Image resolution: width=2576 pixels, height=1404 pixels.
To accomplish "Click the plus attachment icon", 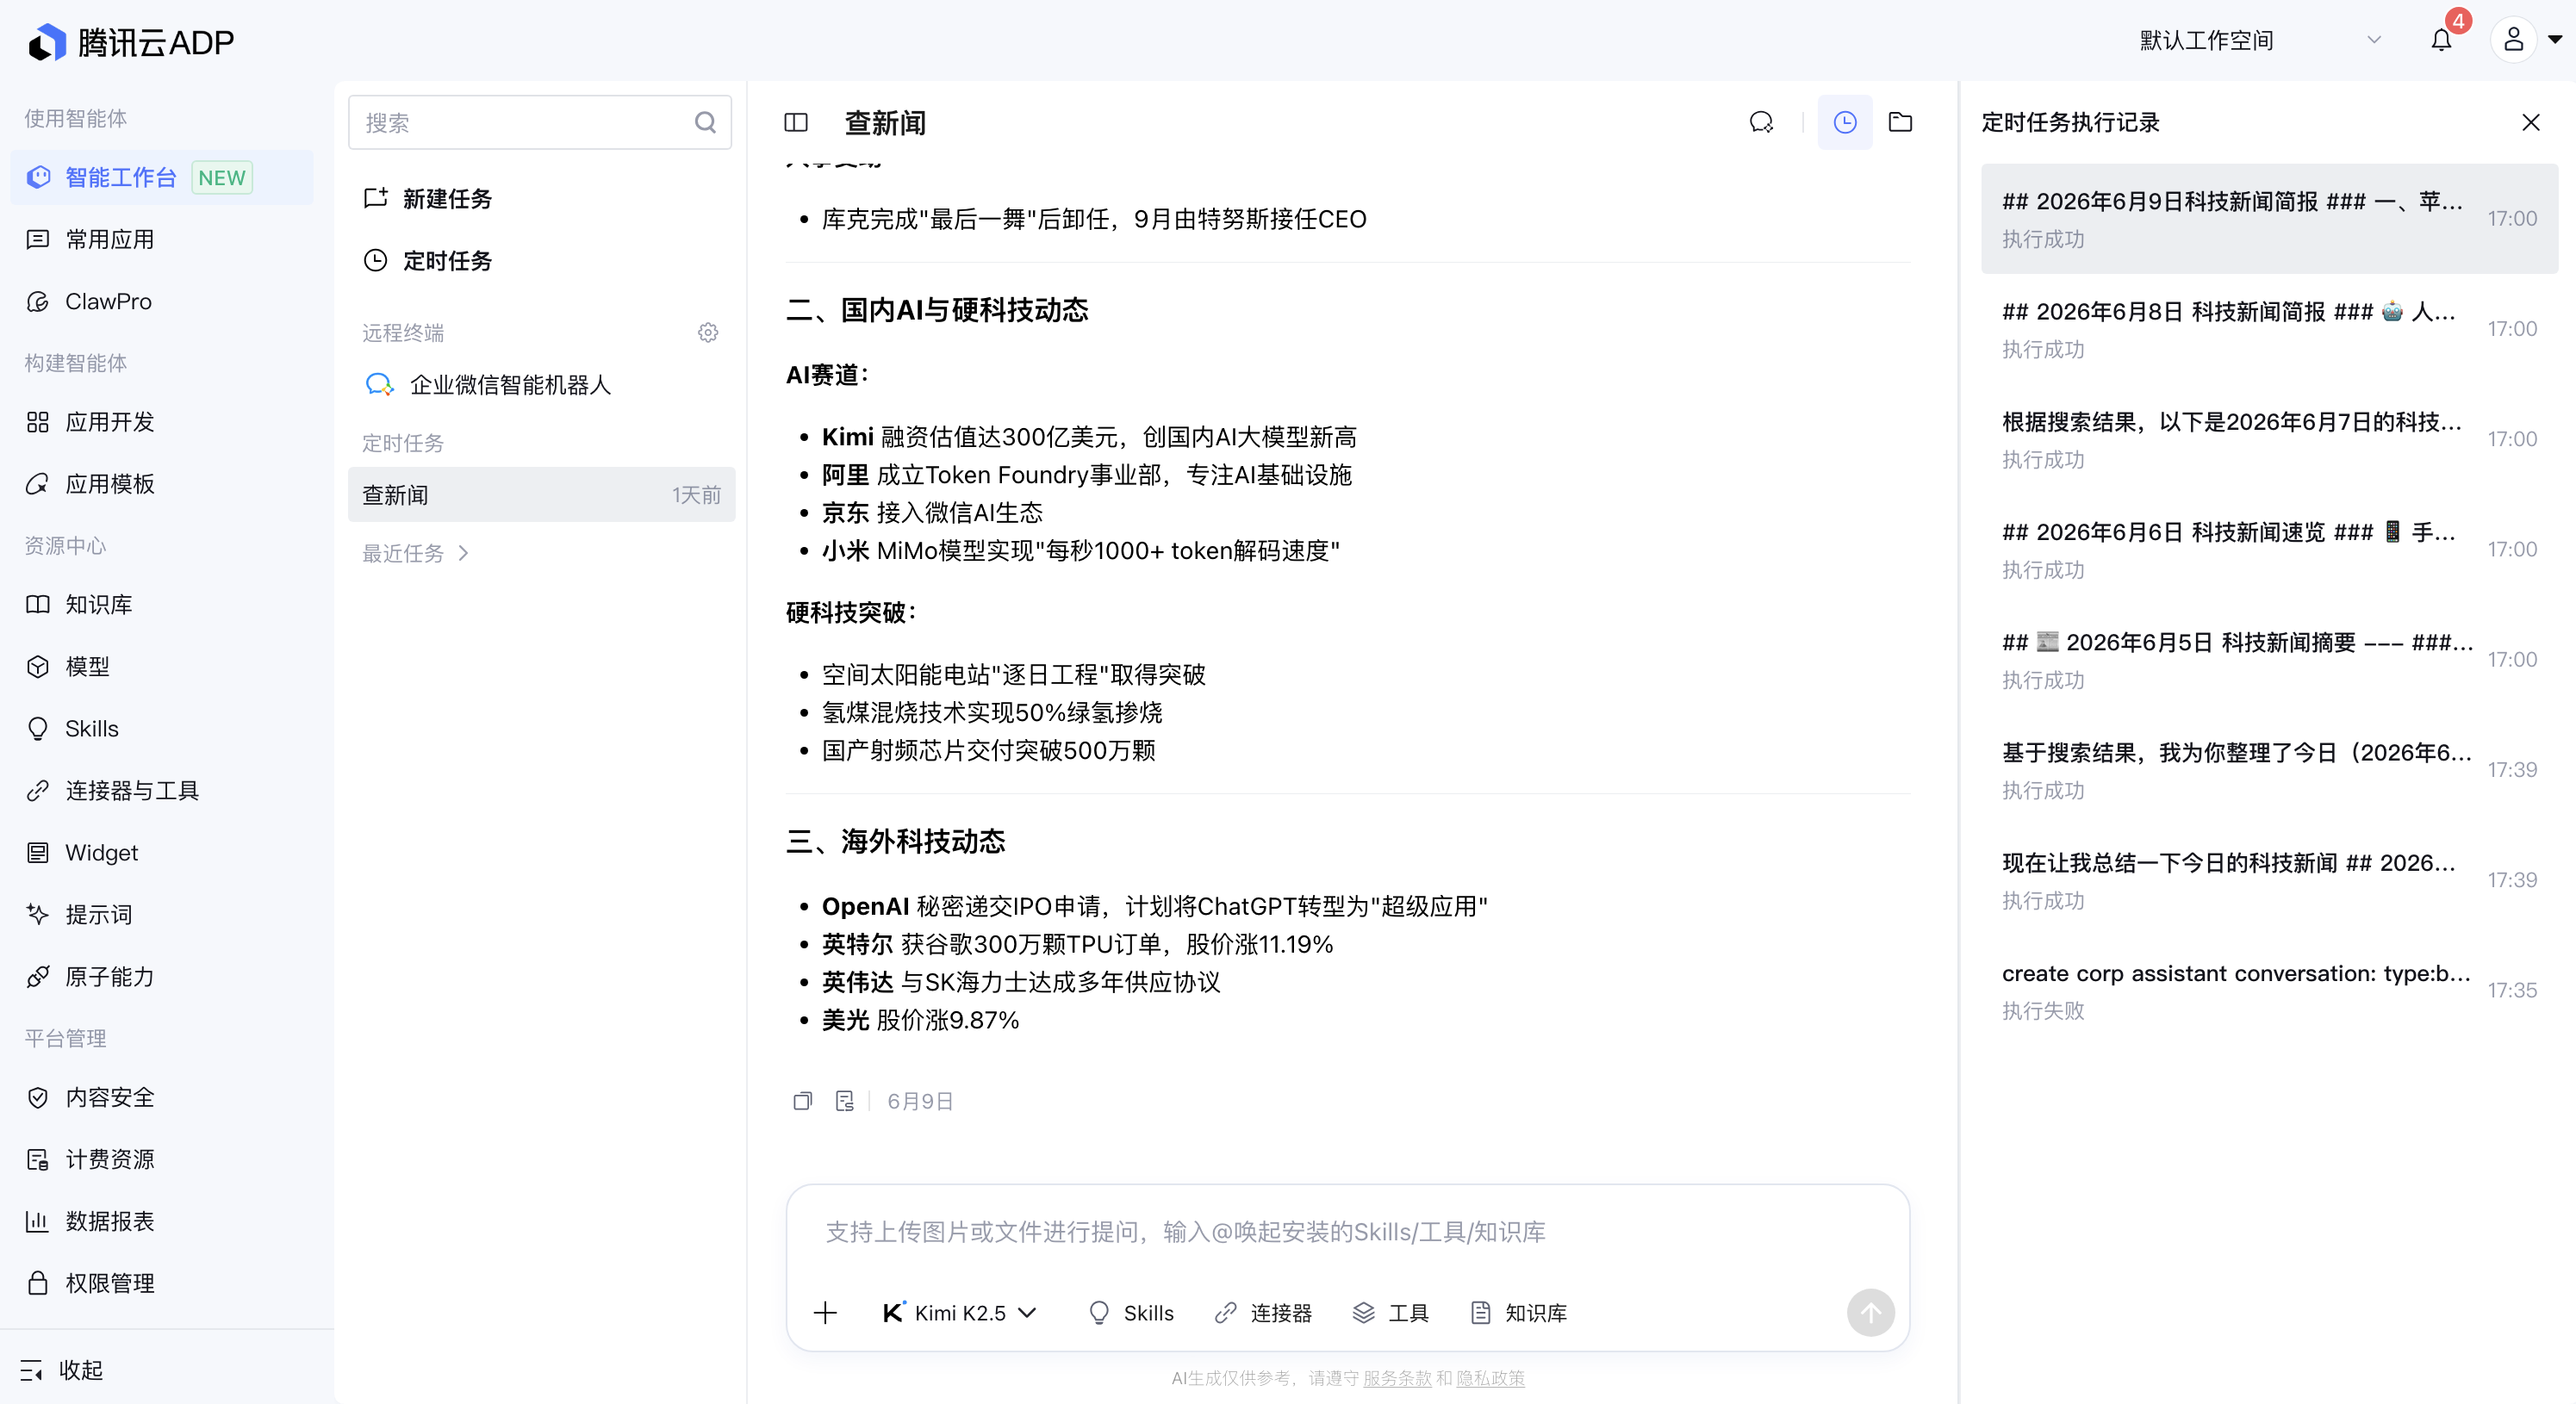I will [x=825, y=1313].
